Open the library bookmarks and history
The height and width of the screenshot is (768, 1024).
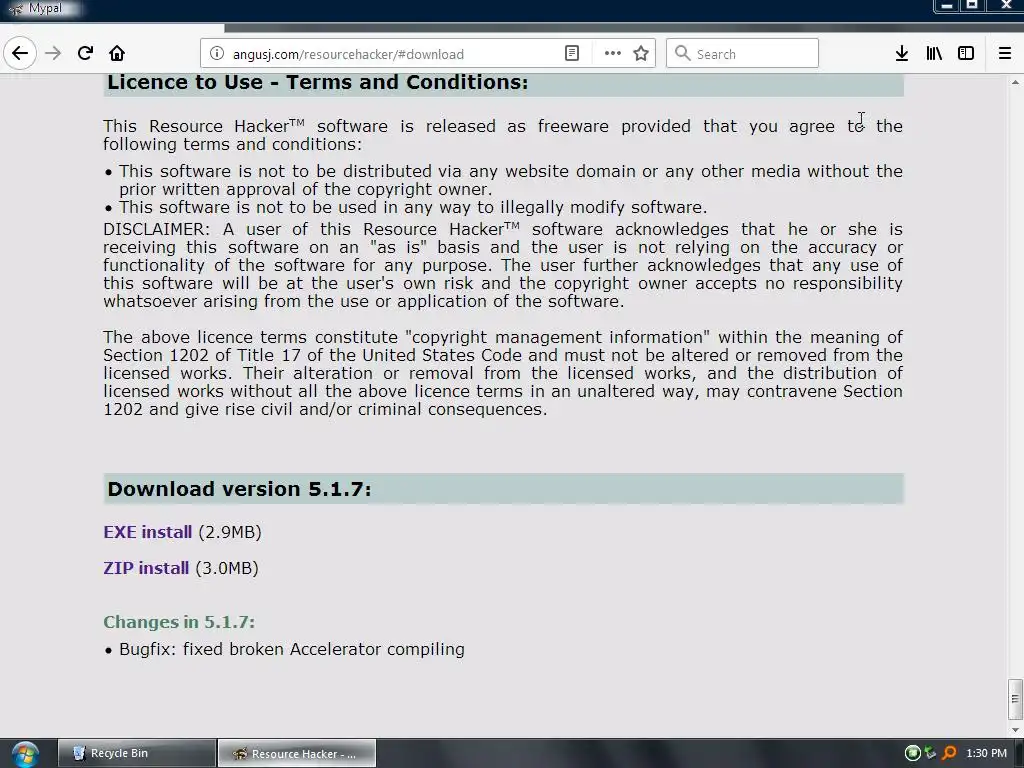coord(934,54)
